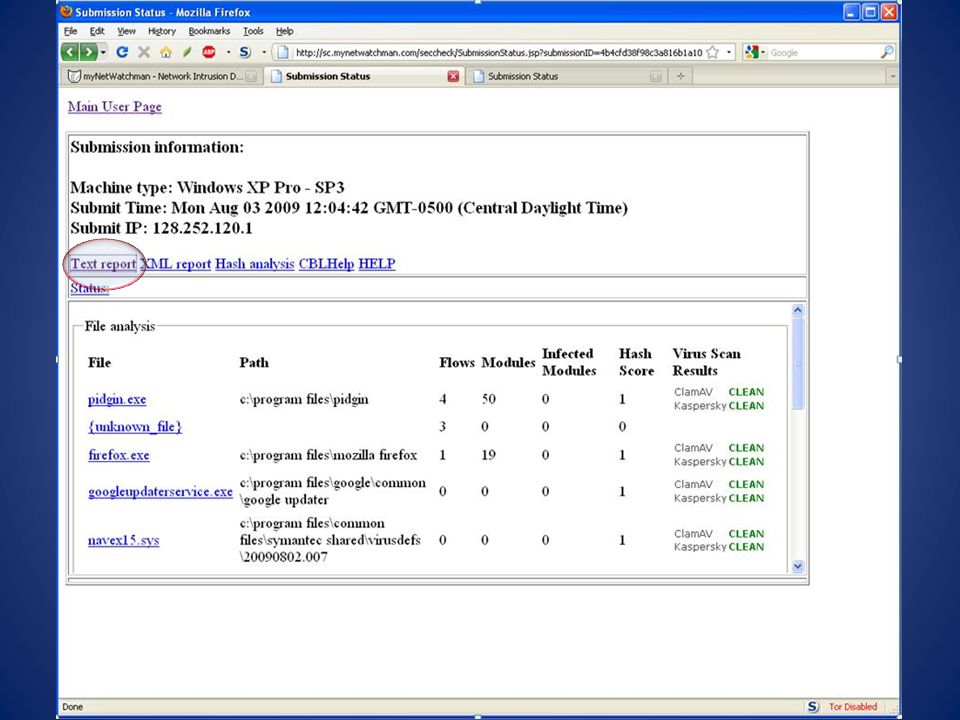Open the File menu
This screenshot has width=960, height=720.
point(70,31)
